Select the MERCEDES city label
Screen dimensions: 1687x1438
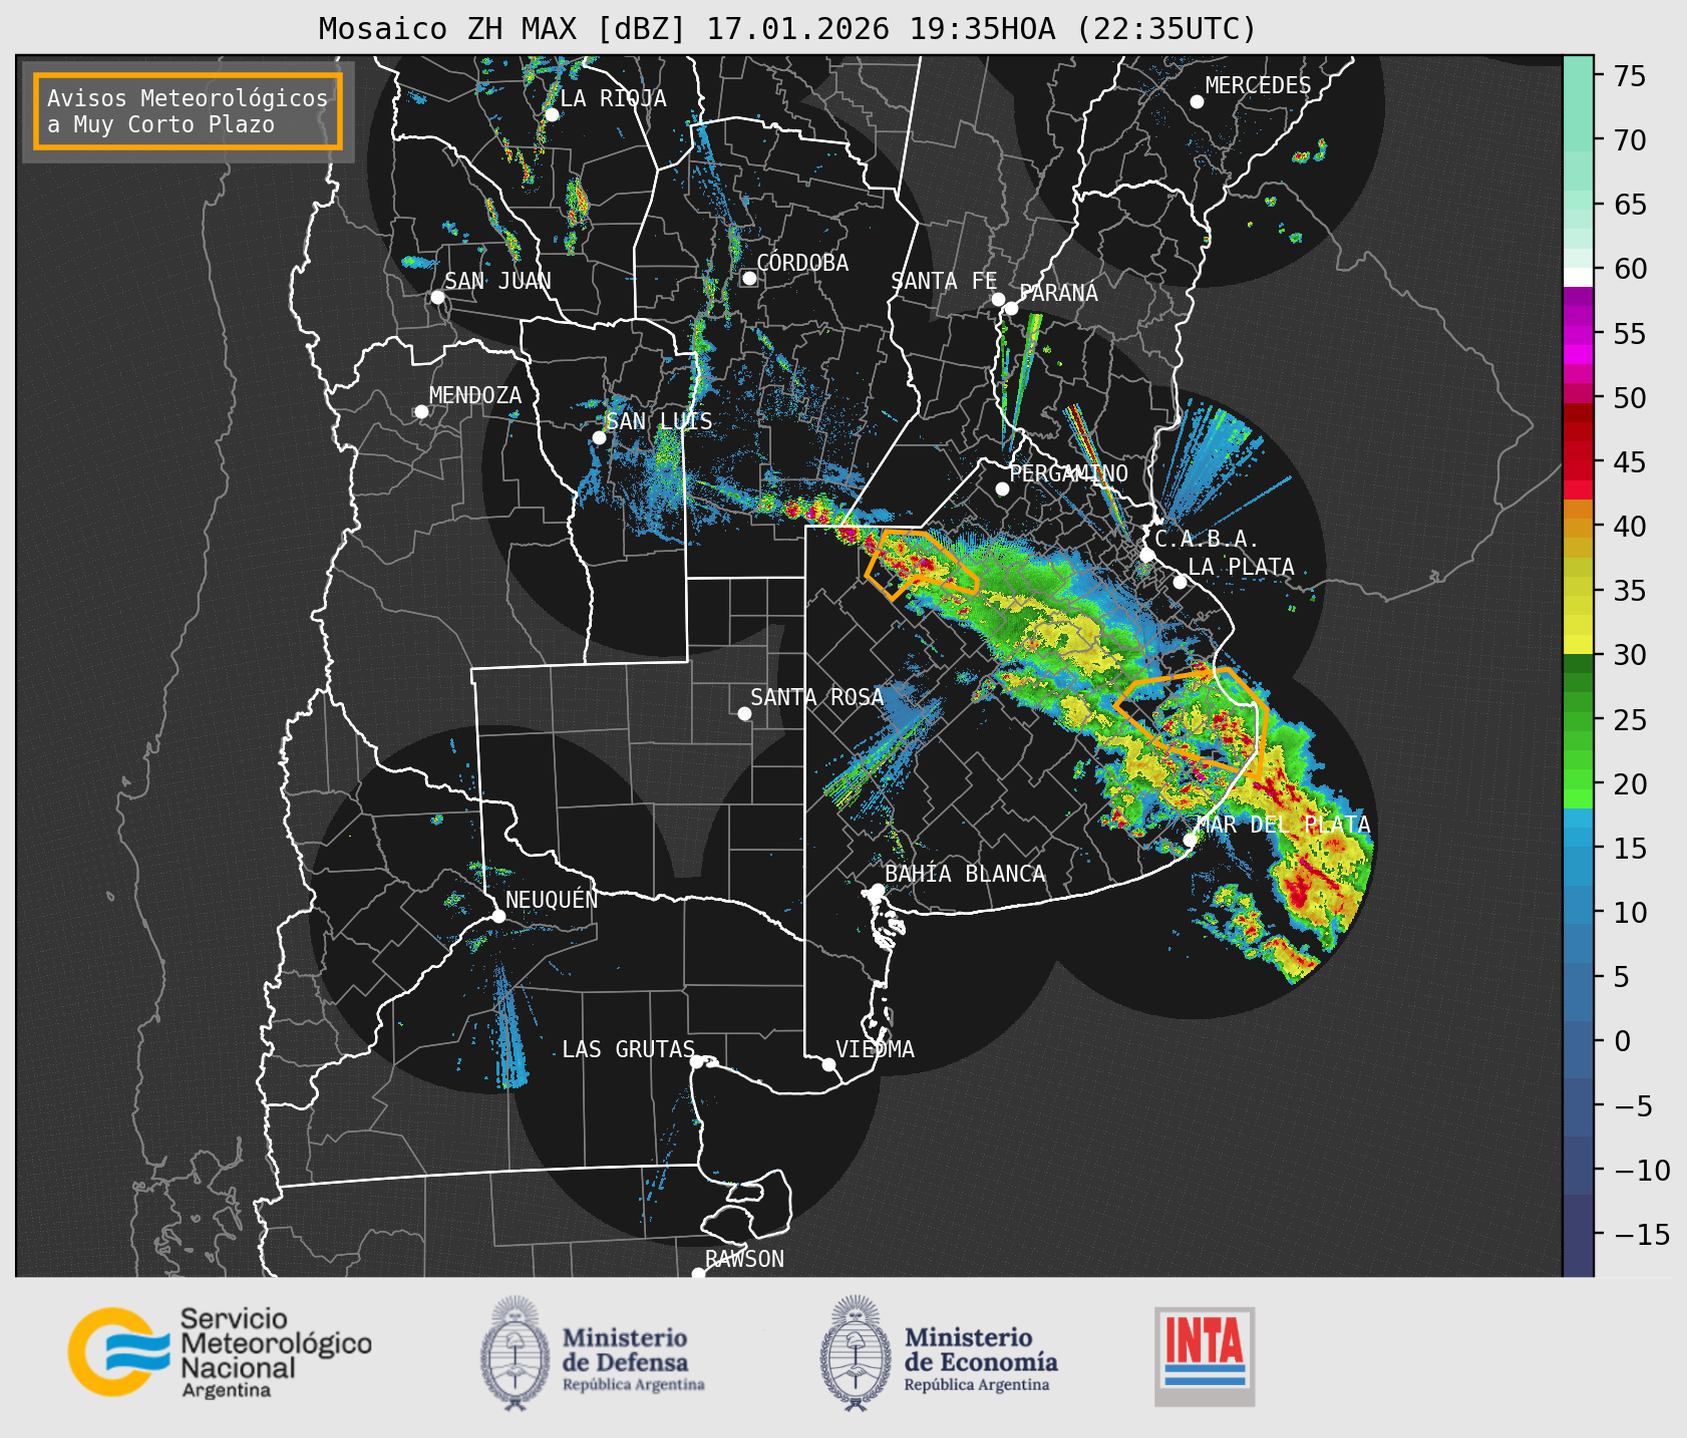1258,86
